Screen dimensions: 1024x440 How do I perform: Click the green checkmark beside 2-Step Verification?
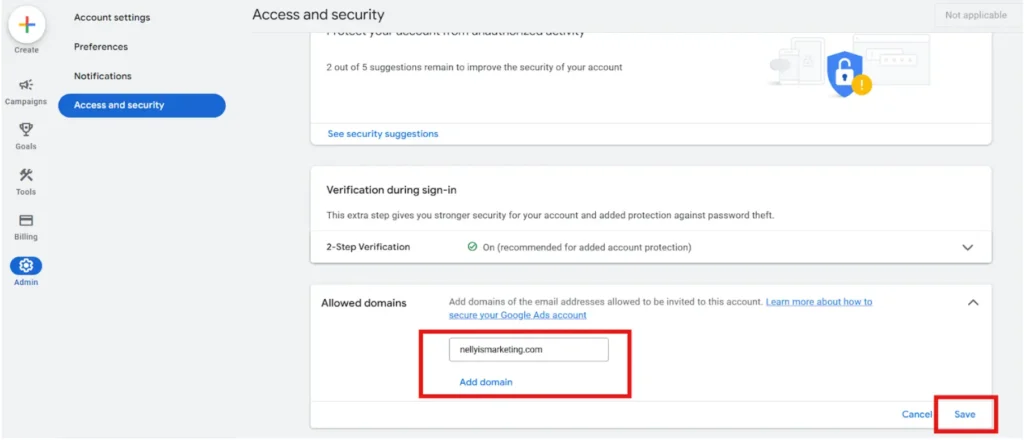click(x=472, y=247)
